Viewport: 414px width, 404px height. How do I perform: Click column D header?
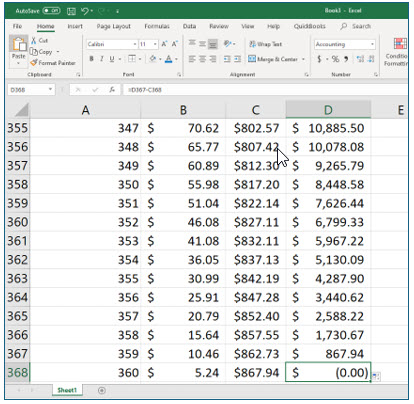(x=328, y=110)
